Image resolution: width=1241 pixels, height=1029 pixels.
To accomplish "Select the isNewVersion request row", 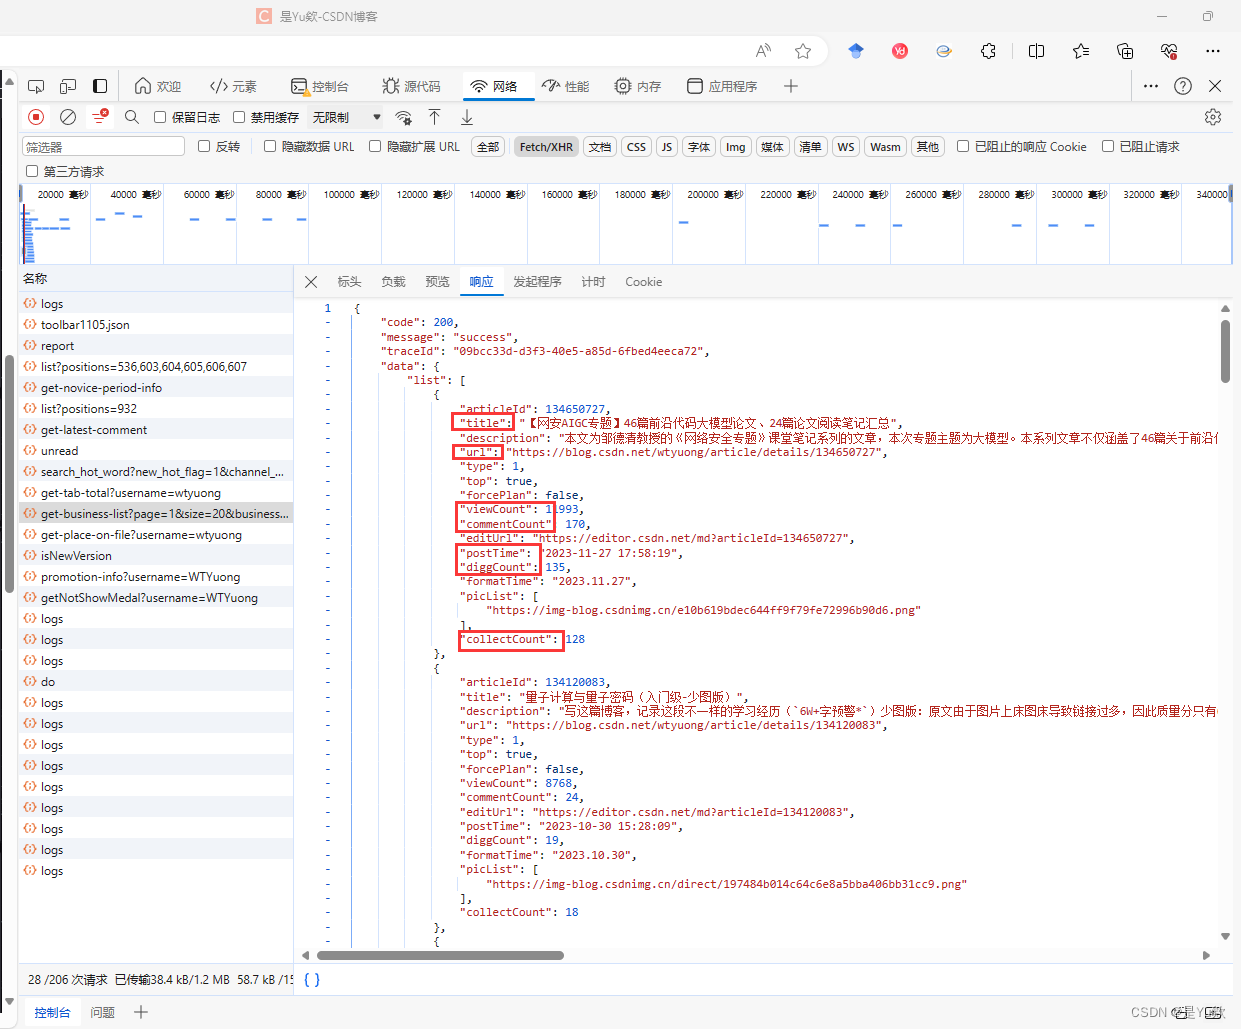I will coord(156,555).
